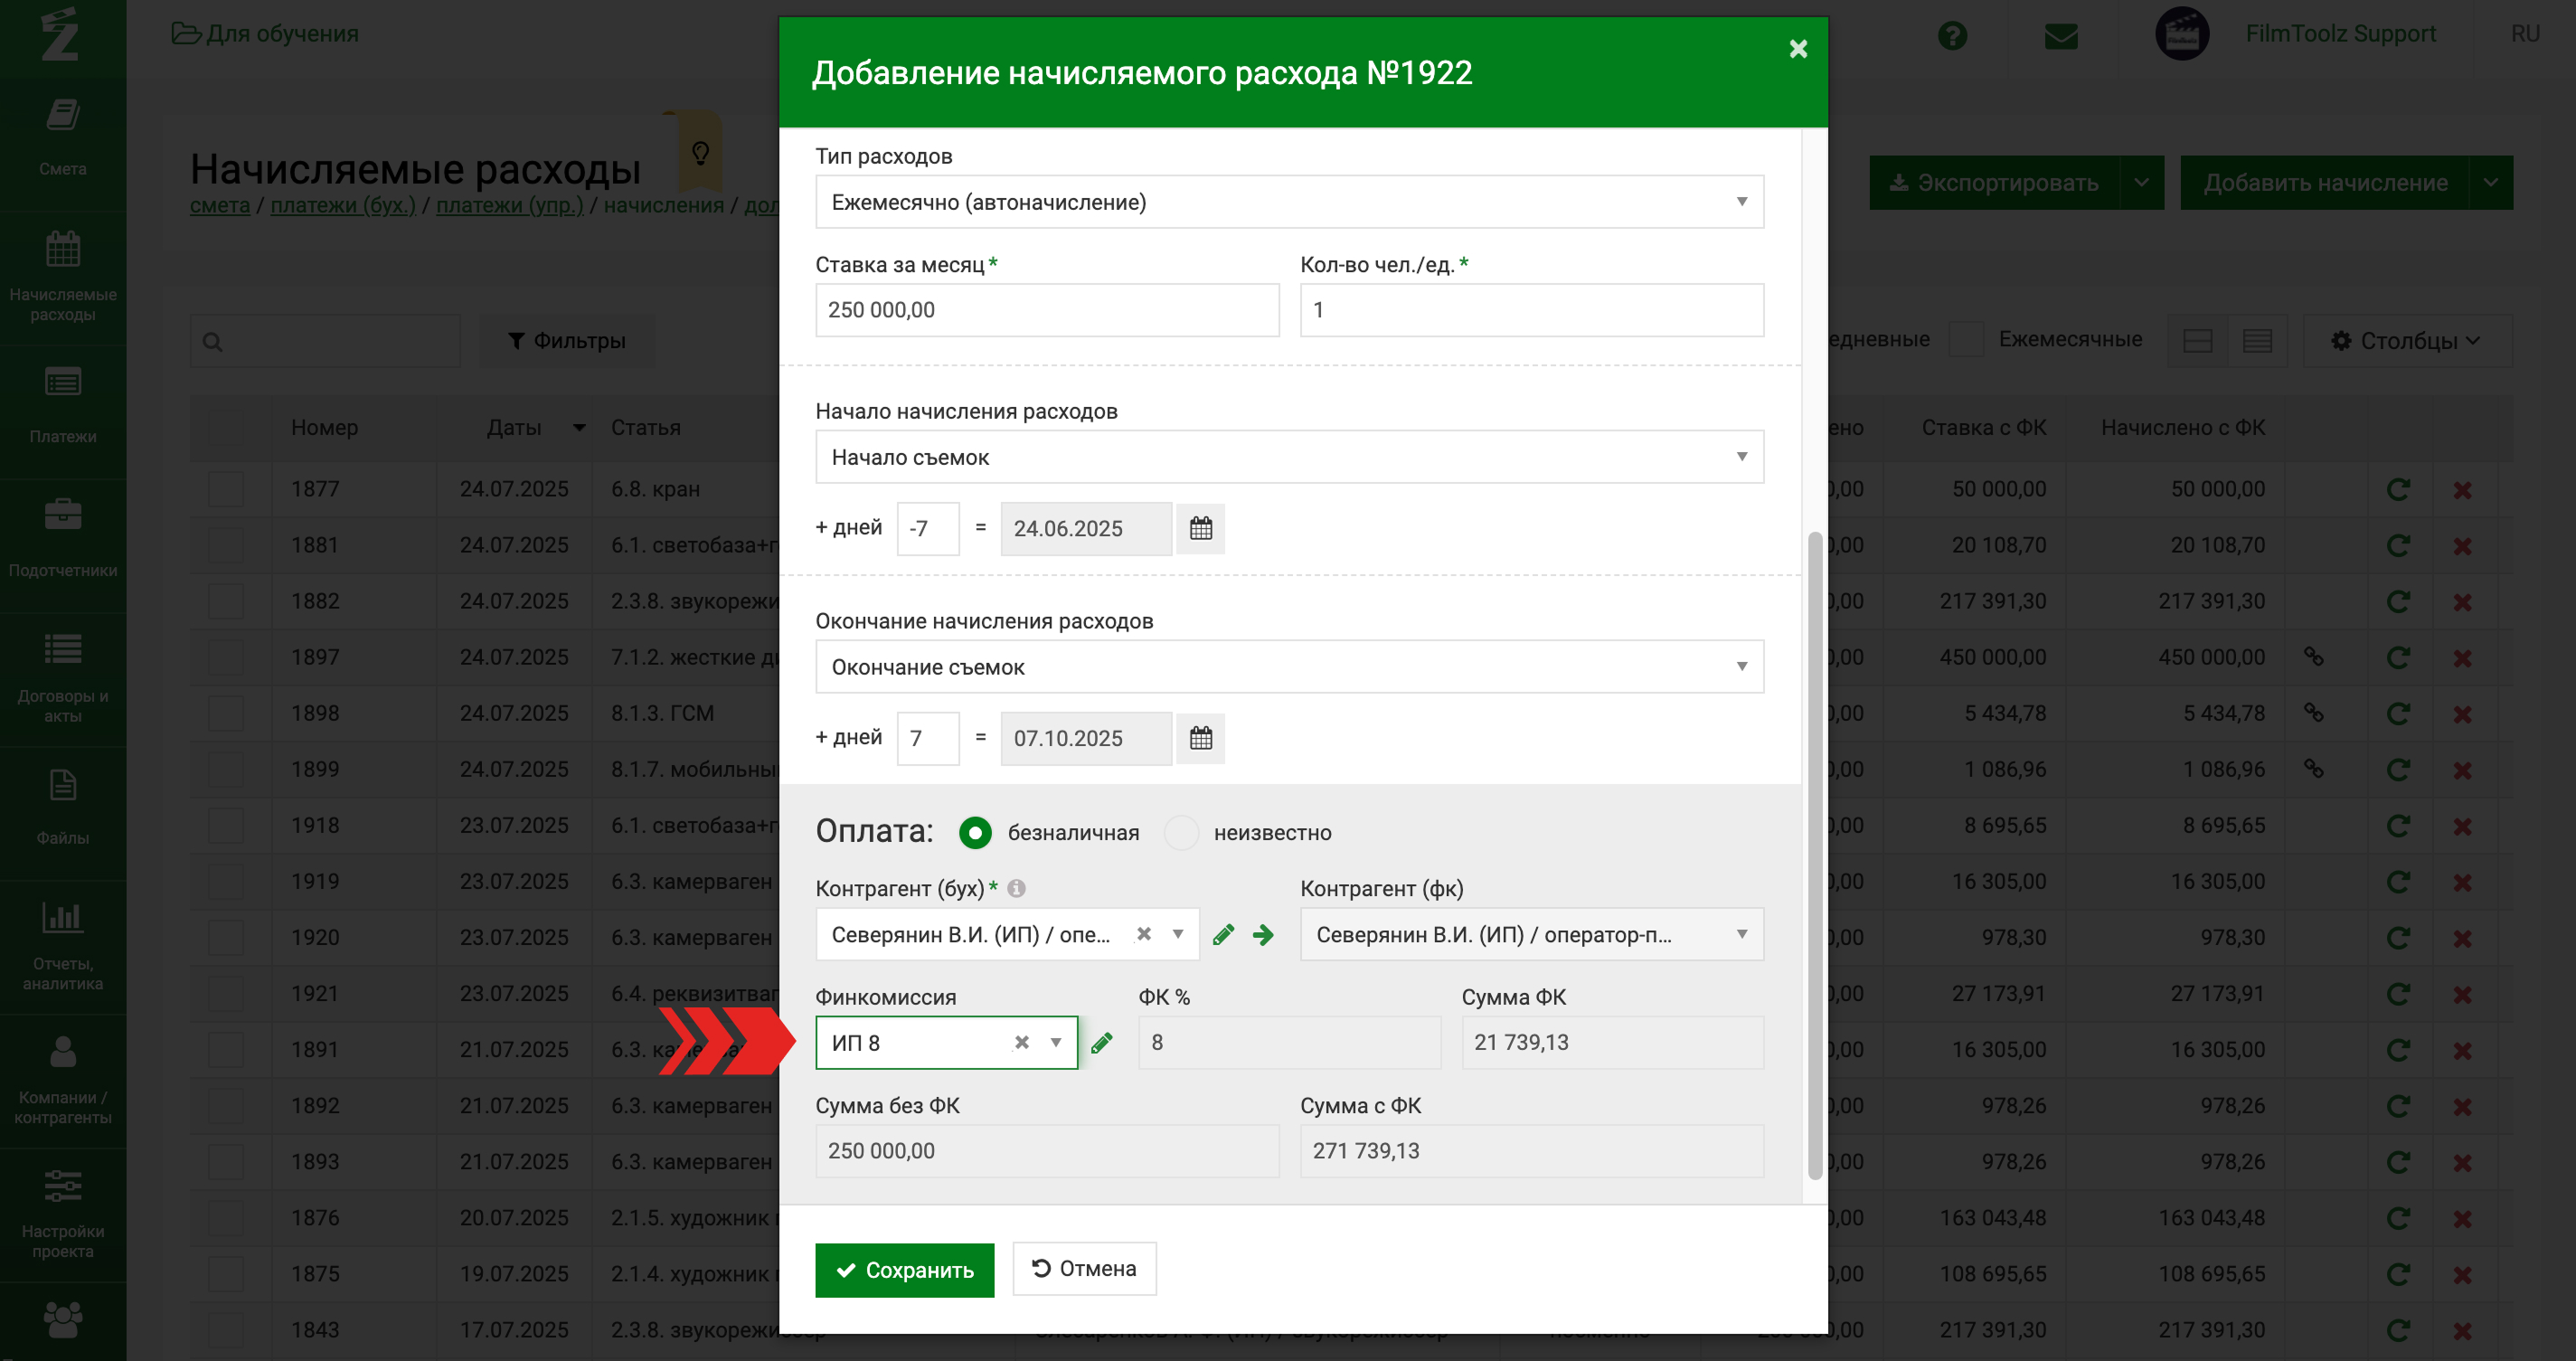Open the Подотчетники briefcase icon
This screenshot has width=2576, height=1361.
62,515
